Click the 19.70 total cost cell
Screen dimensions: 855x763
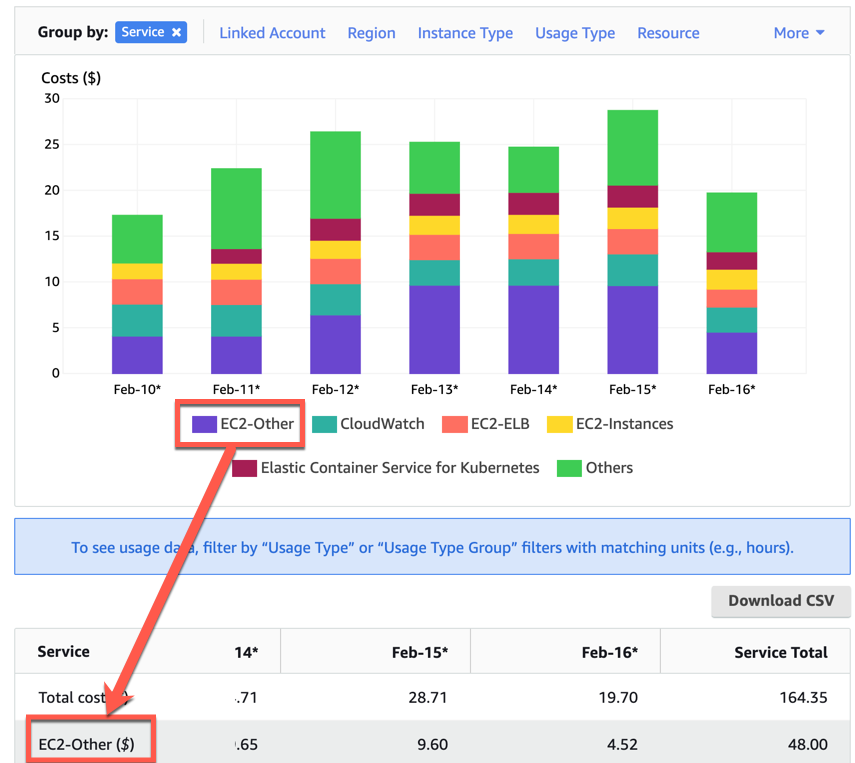[x=618, y=698]
